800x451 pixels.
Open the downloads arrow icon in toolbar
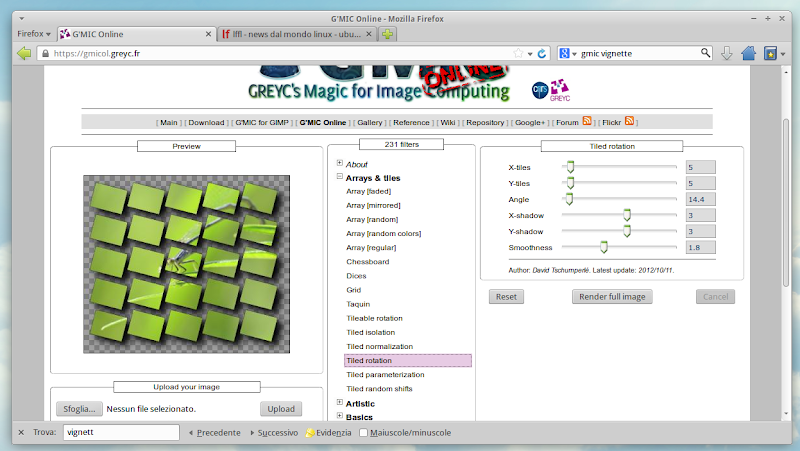[727, 53]
